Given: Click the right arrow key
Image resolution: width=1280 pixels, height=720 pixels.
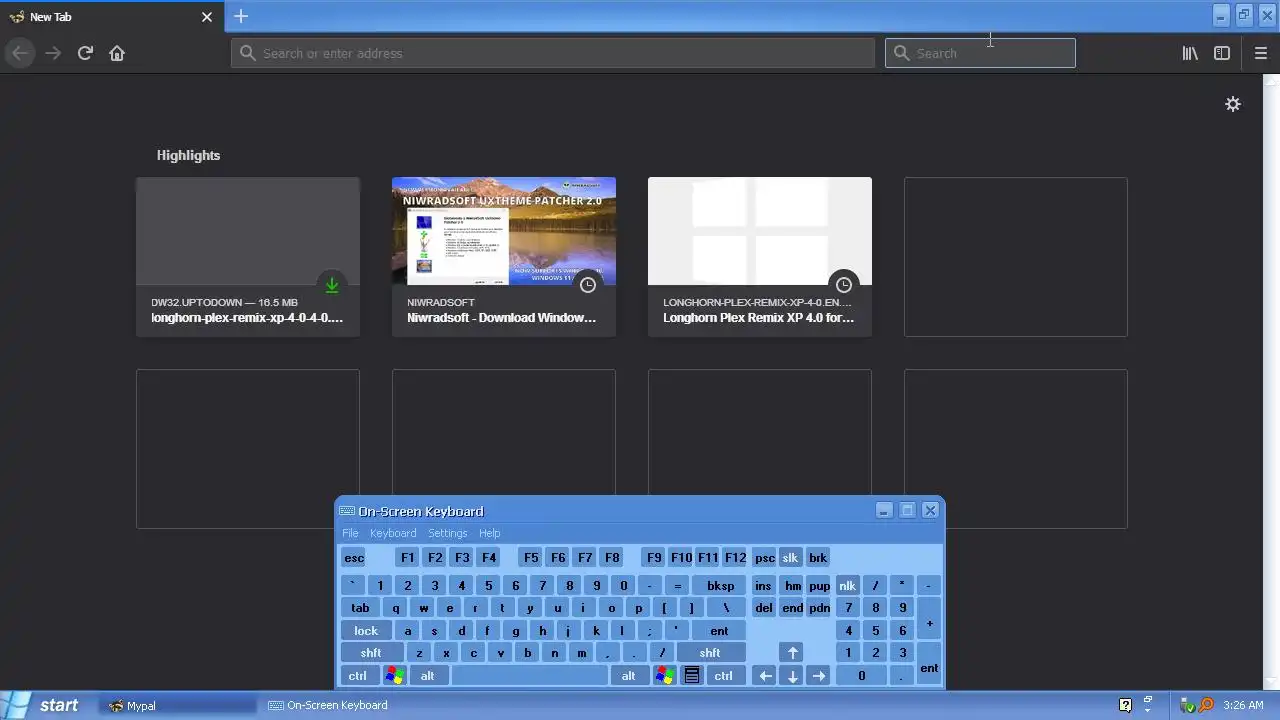Looking at the screenshot, I should (x=819, y=676).
